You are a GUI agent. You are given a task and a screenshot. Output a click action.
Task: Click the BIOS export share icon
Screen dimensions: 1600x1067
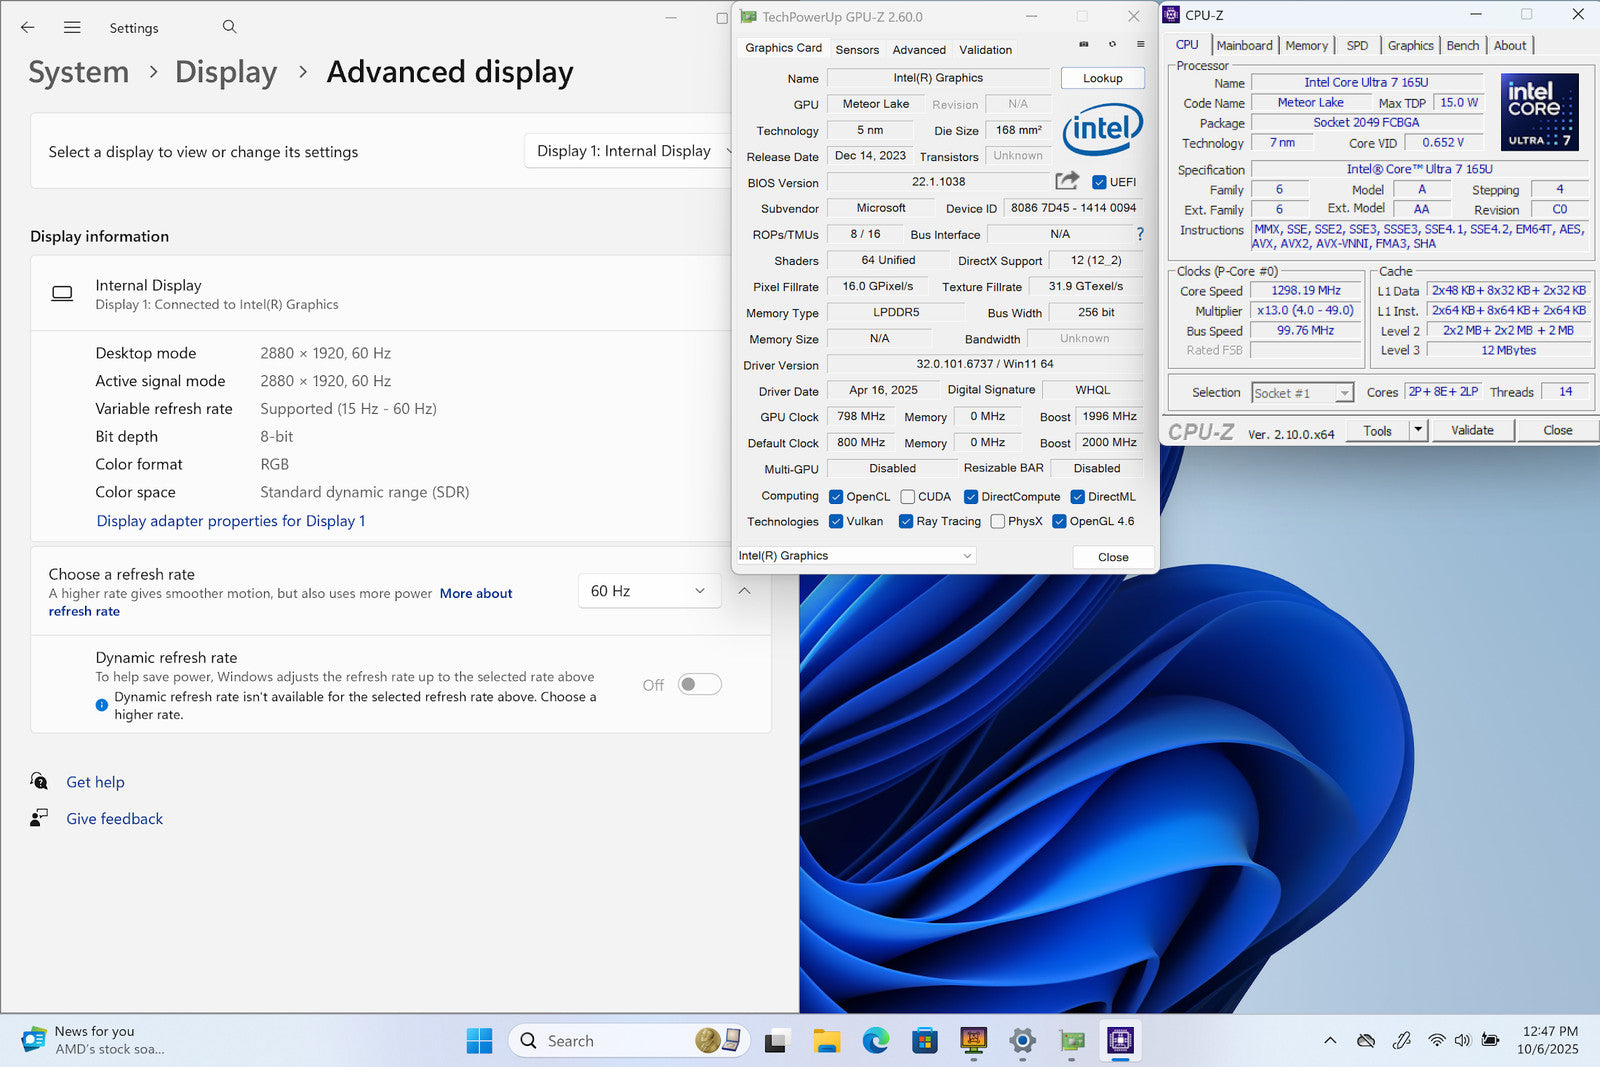pos(1067,181)
